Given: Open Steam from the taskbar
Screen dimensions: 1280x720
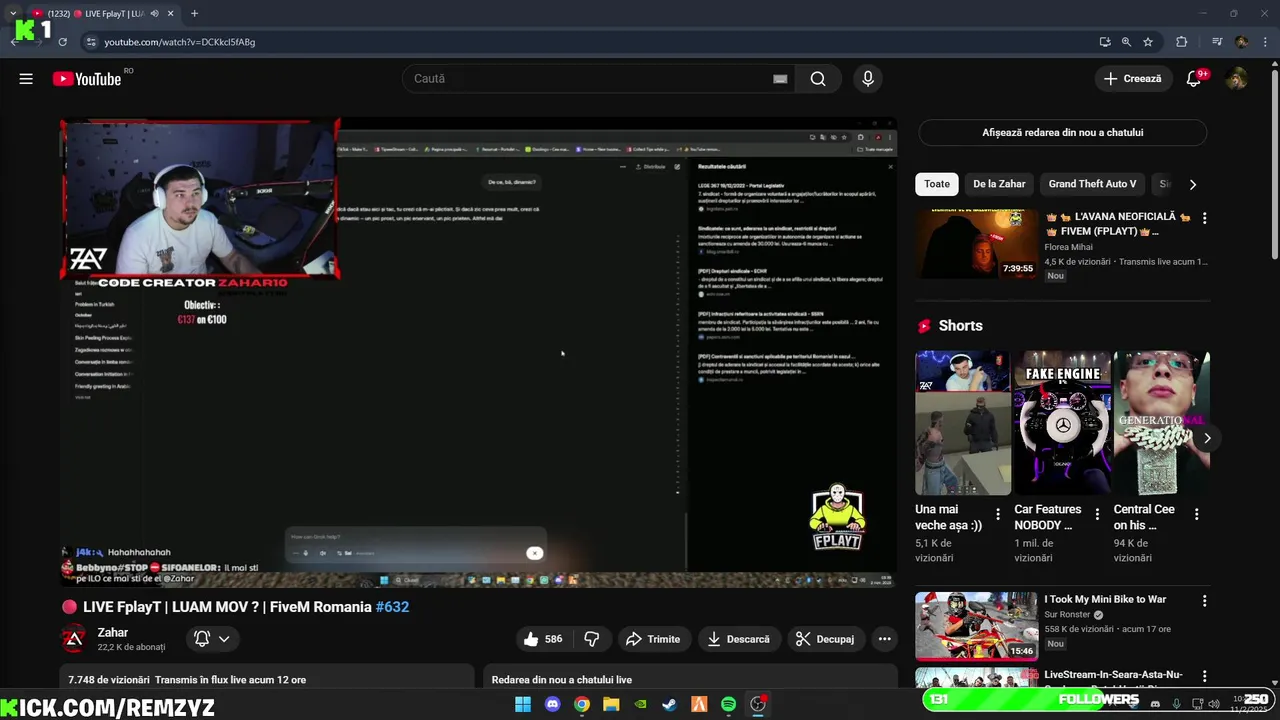Looking at the screenshot, I should [670, 704].
